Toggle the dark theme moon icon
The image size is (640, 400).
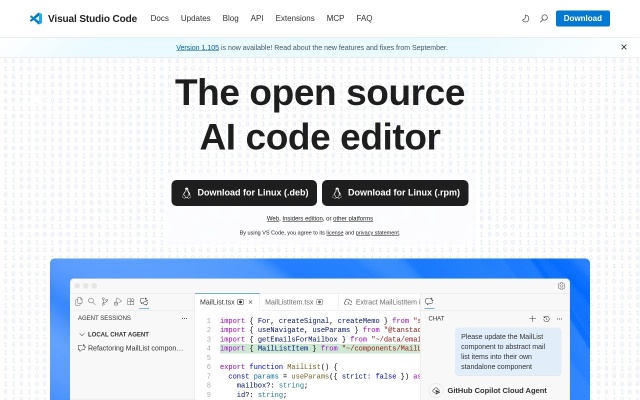point(526,18)
